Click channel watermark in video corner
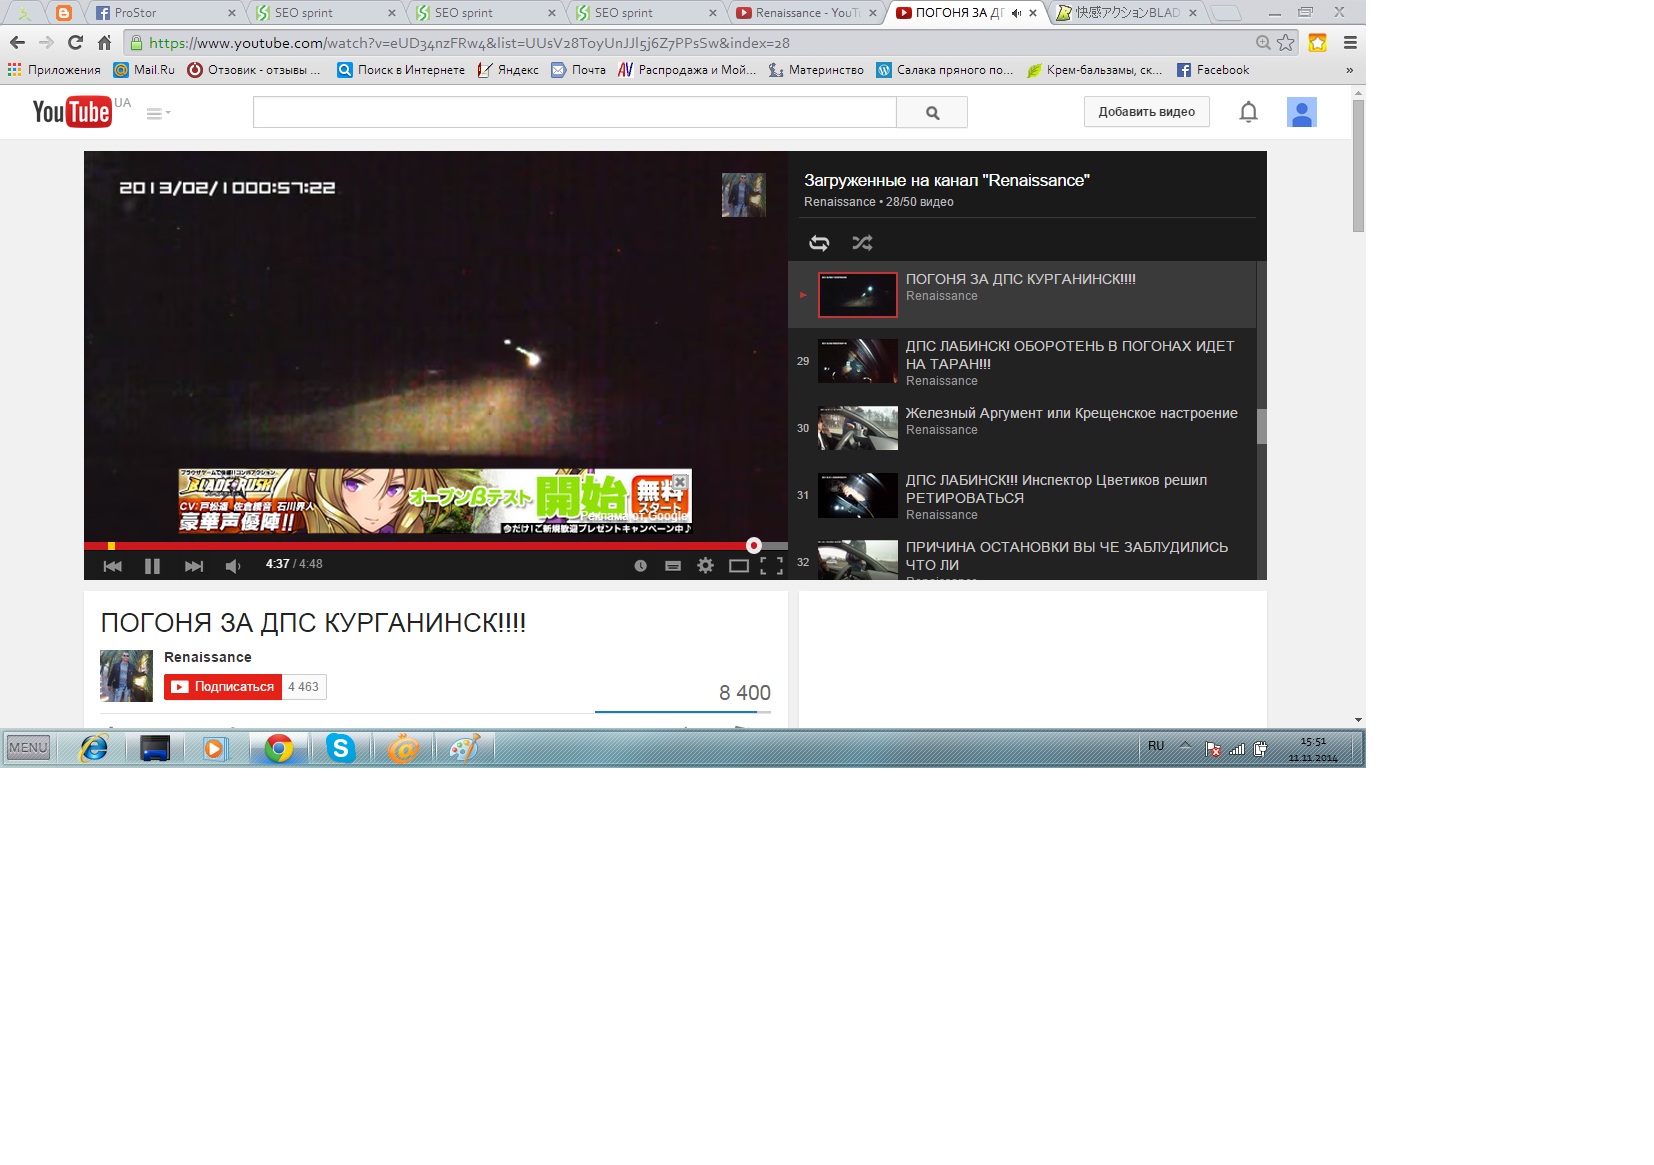Image resolution: width=1654 pixels, height=1165 pixels. point(743,194)
